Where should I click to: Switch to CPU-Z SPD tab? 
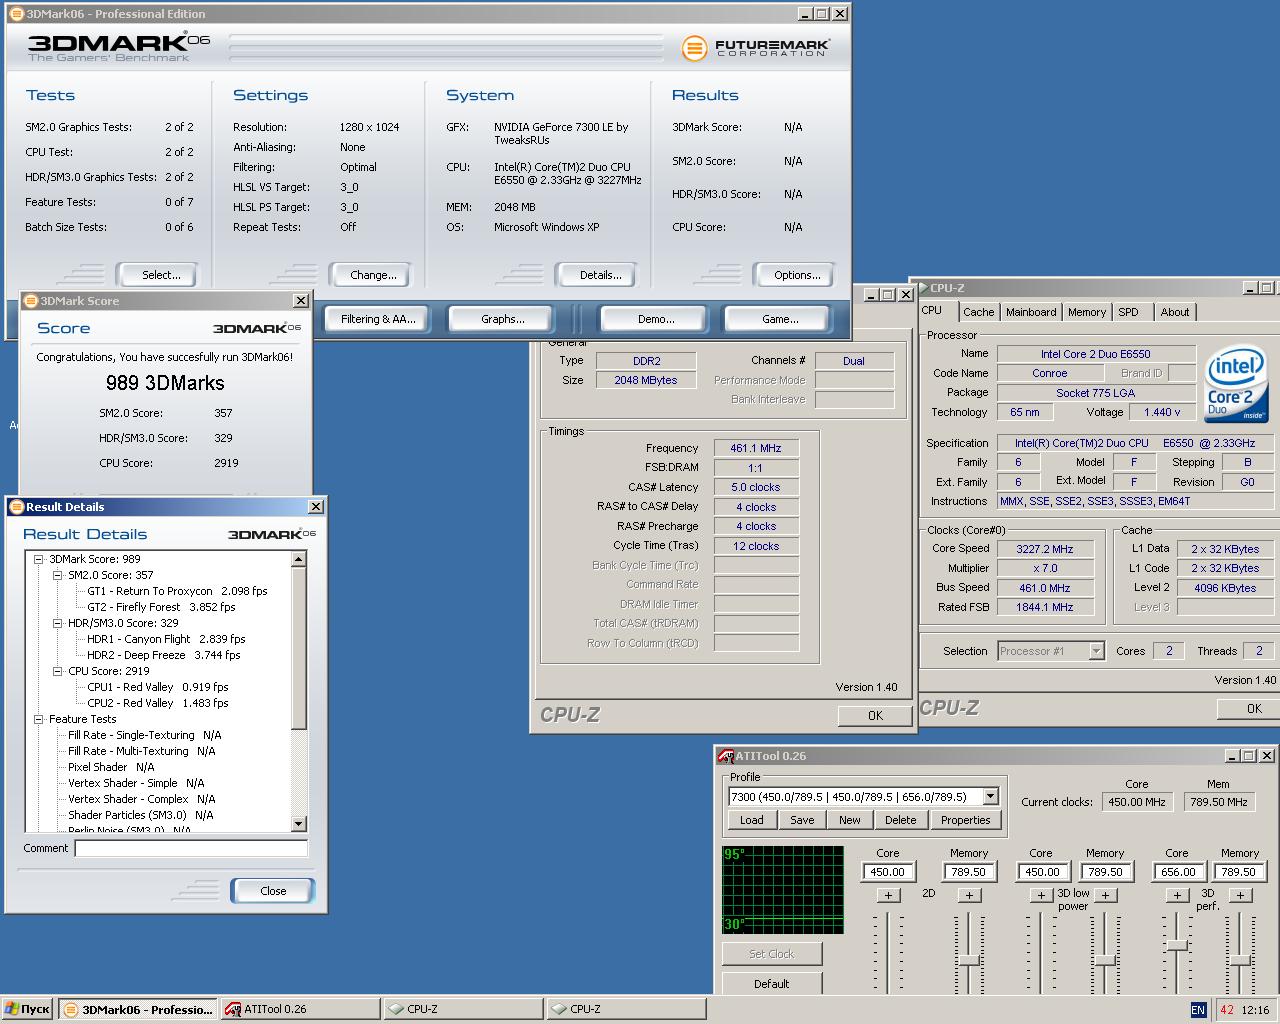coord(1128,312)
